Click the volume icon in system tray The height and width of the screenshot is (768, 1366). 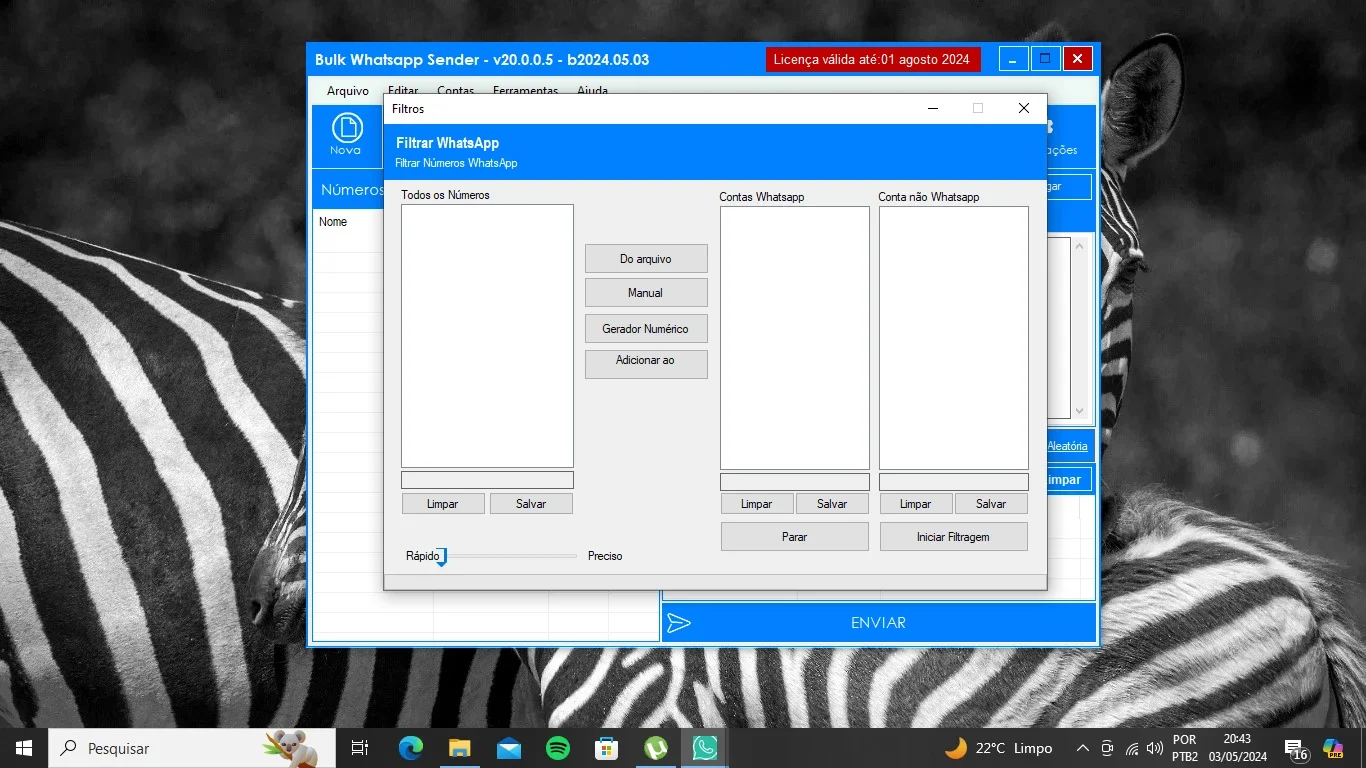(x=1155, y=748)
